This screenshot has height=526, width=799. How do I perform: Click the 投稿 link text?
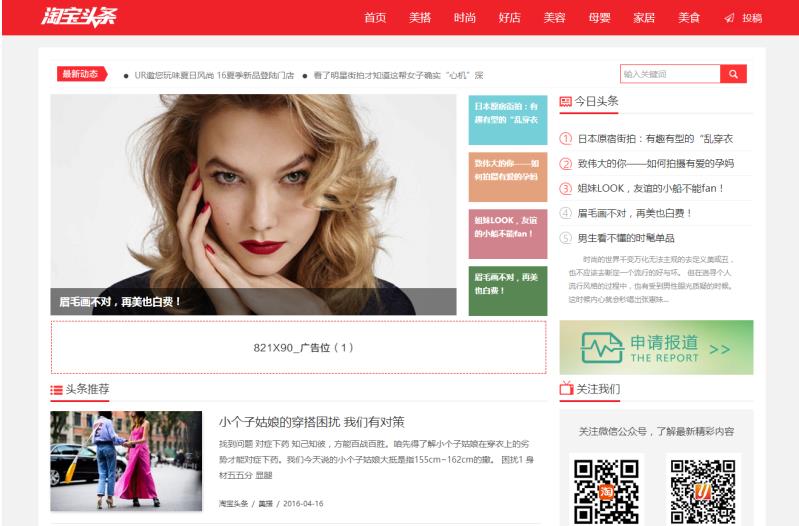(752, 18)
